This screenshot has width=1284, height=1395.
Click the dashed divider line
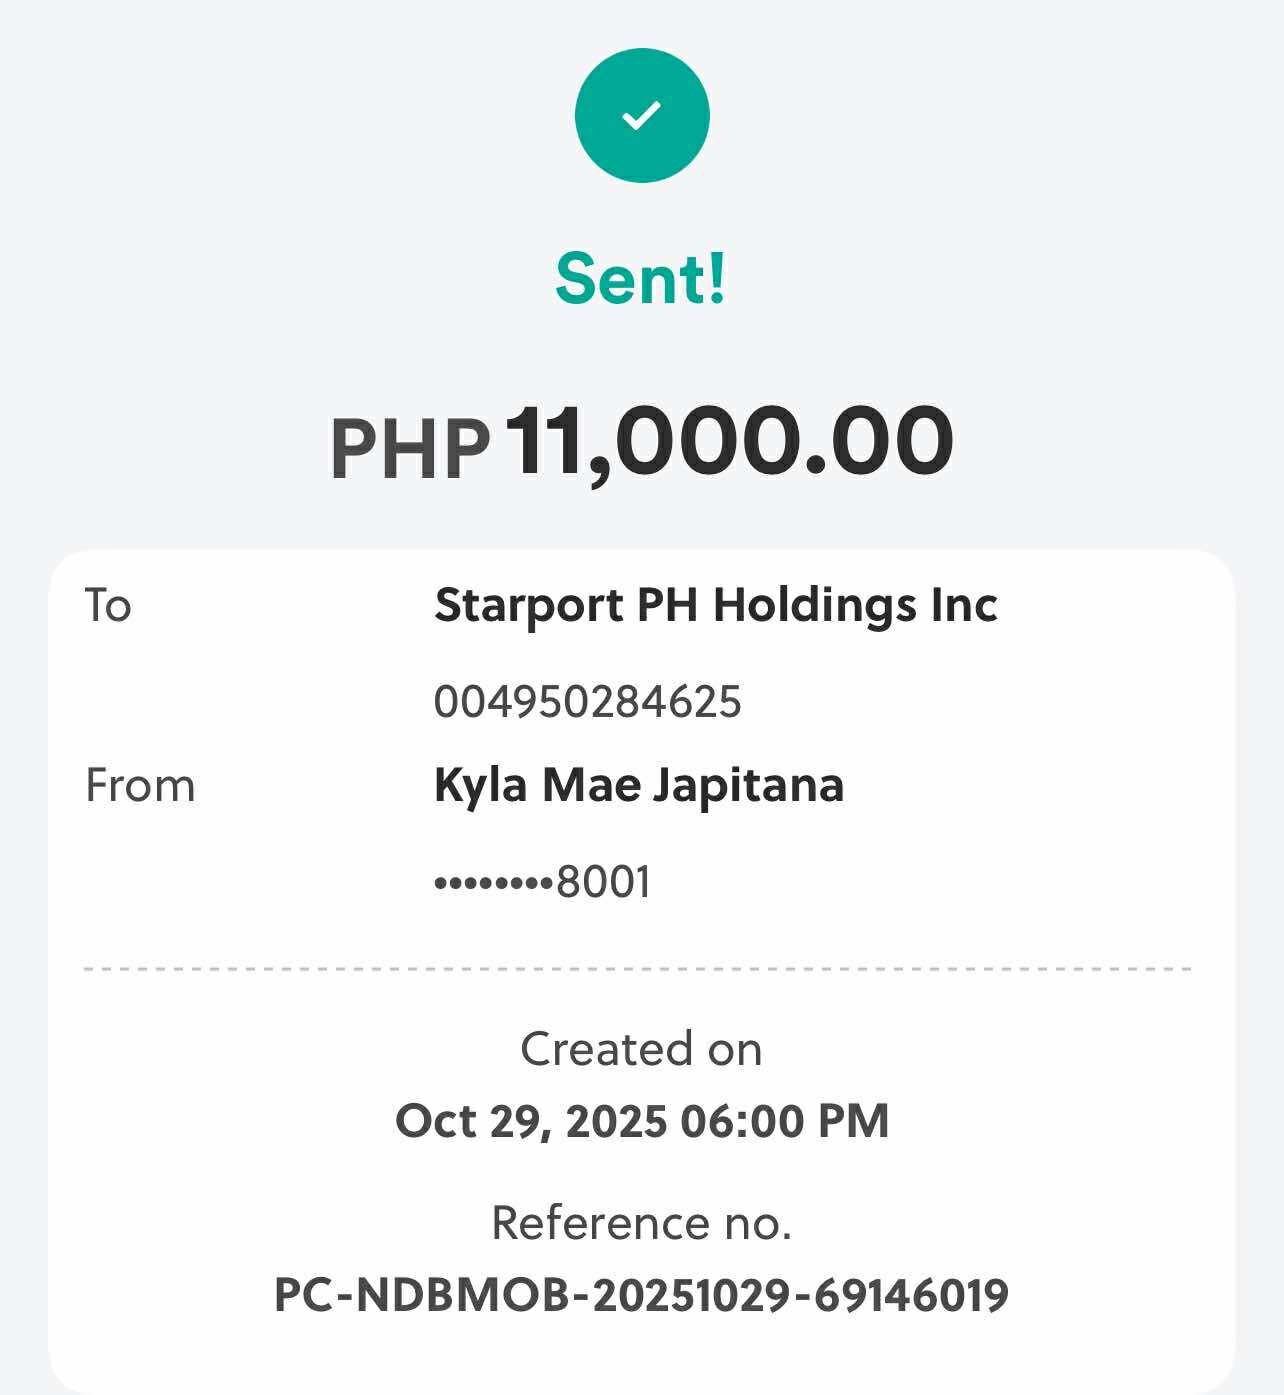pos(638,969)
